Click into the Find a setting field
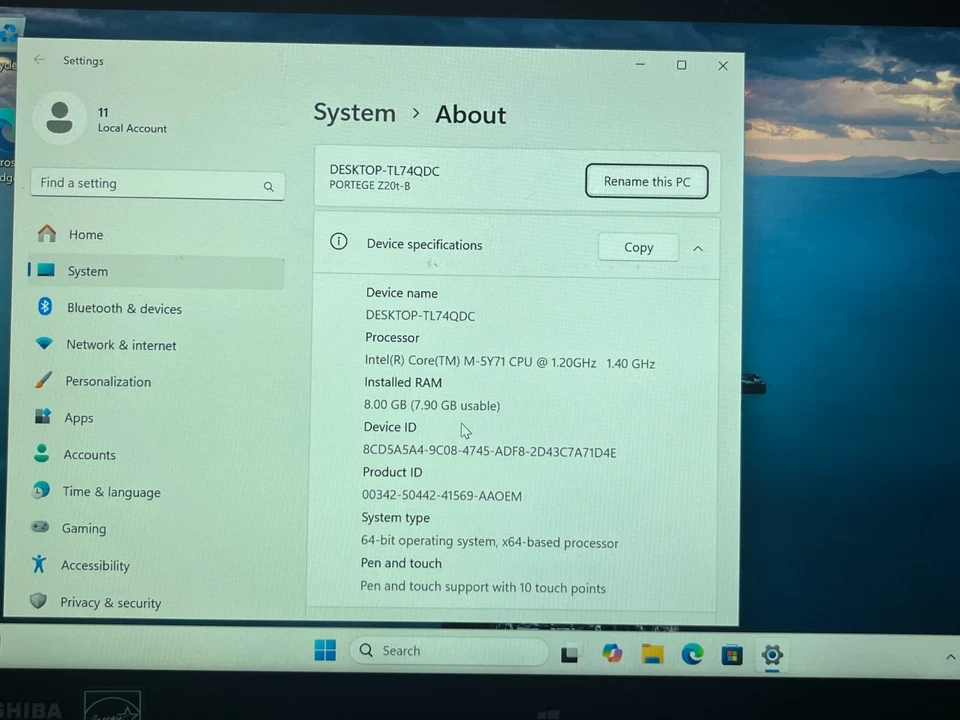This screenshot has height=720, width=960. pos(157,184)
